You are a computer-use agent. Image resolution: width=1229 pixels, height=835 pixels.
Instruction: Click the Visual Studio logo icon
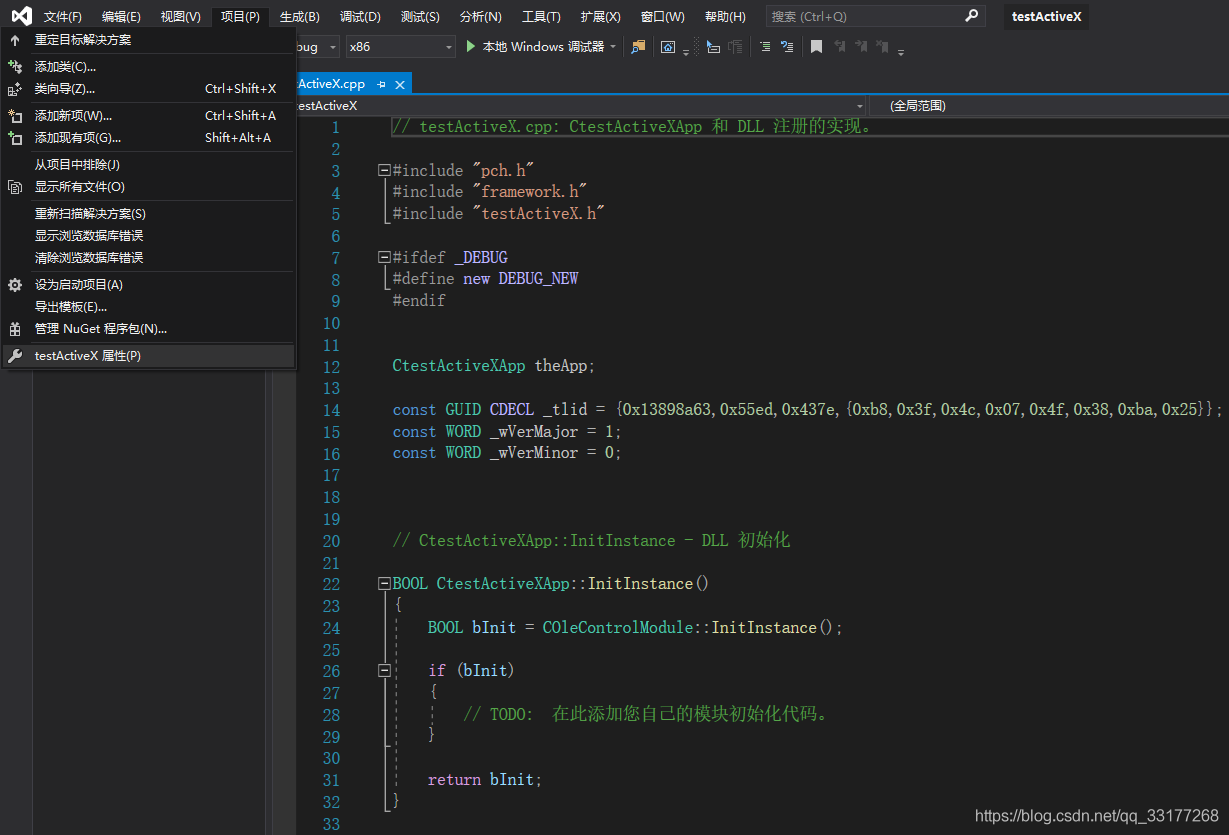21,16
